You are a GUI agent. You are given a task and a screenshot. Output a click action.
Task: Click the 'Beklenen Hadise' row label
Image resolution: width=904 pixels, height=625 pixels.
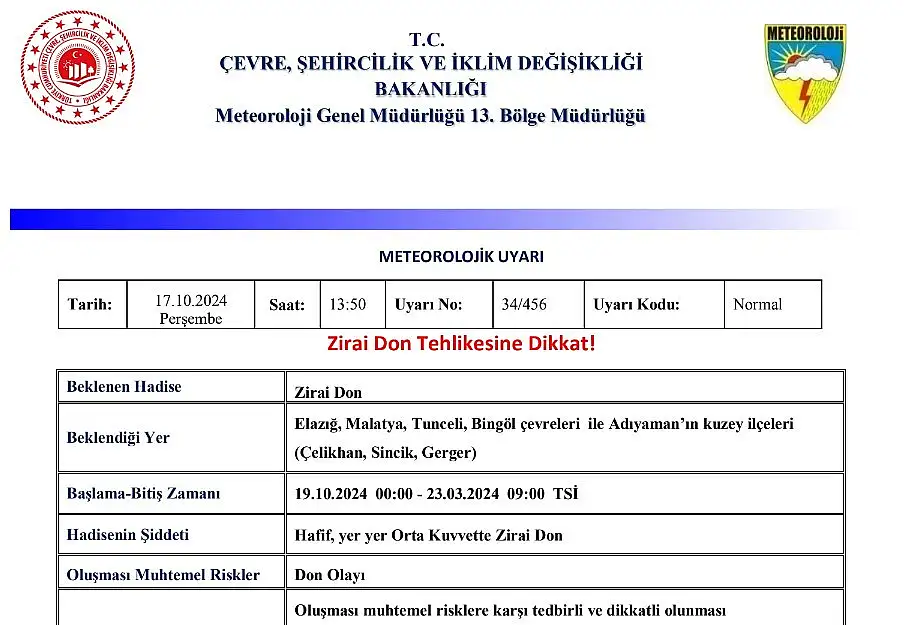(x=124, y=386)
